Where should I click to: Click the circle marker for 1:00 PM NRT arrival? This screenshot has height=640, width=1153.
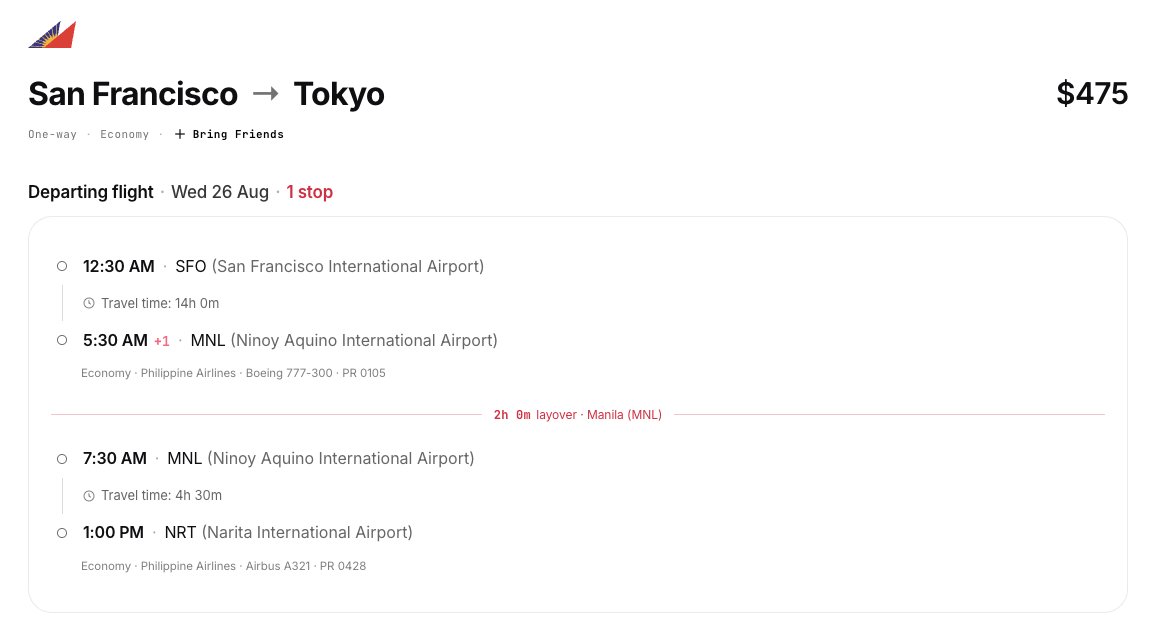(x=62, y=533)
